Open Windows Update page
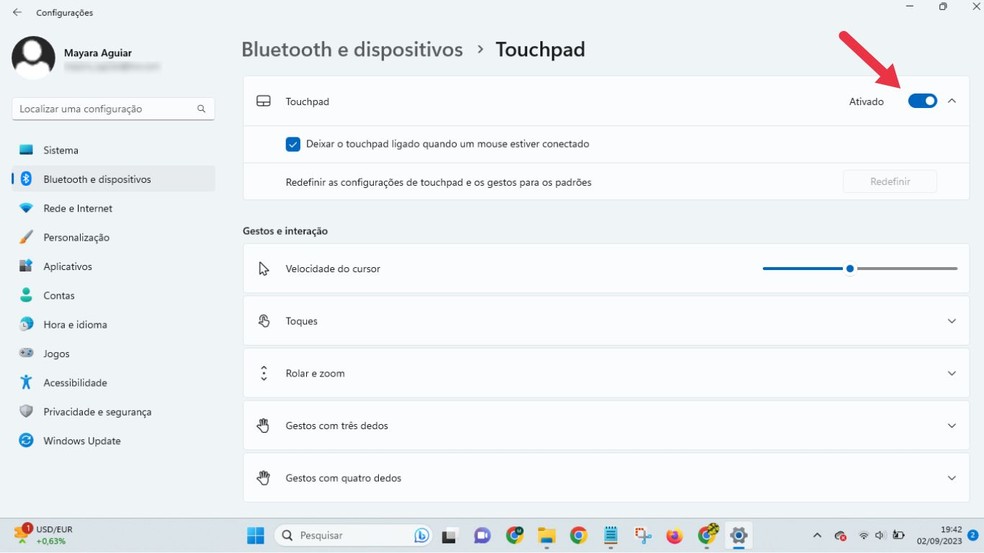This screenshot has height=553, width=984. pyautogui.click(x=114, y=441)
